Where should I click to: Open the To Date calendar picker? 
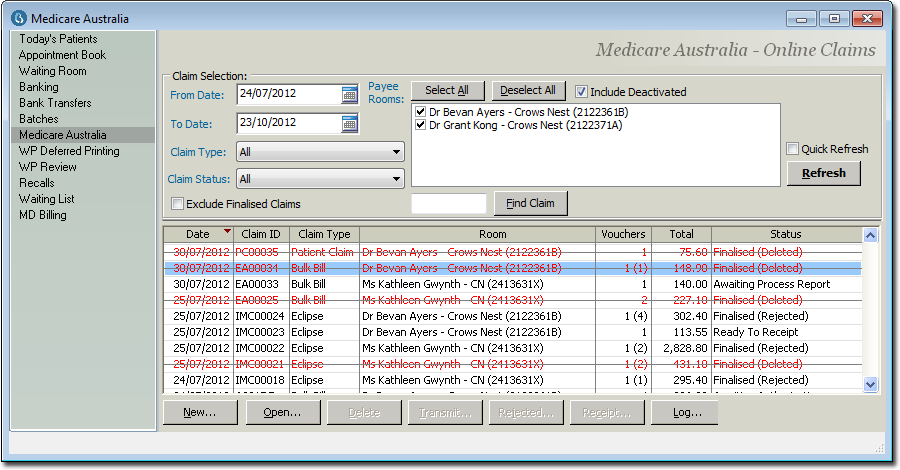click(x=349, y=123)
